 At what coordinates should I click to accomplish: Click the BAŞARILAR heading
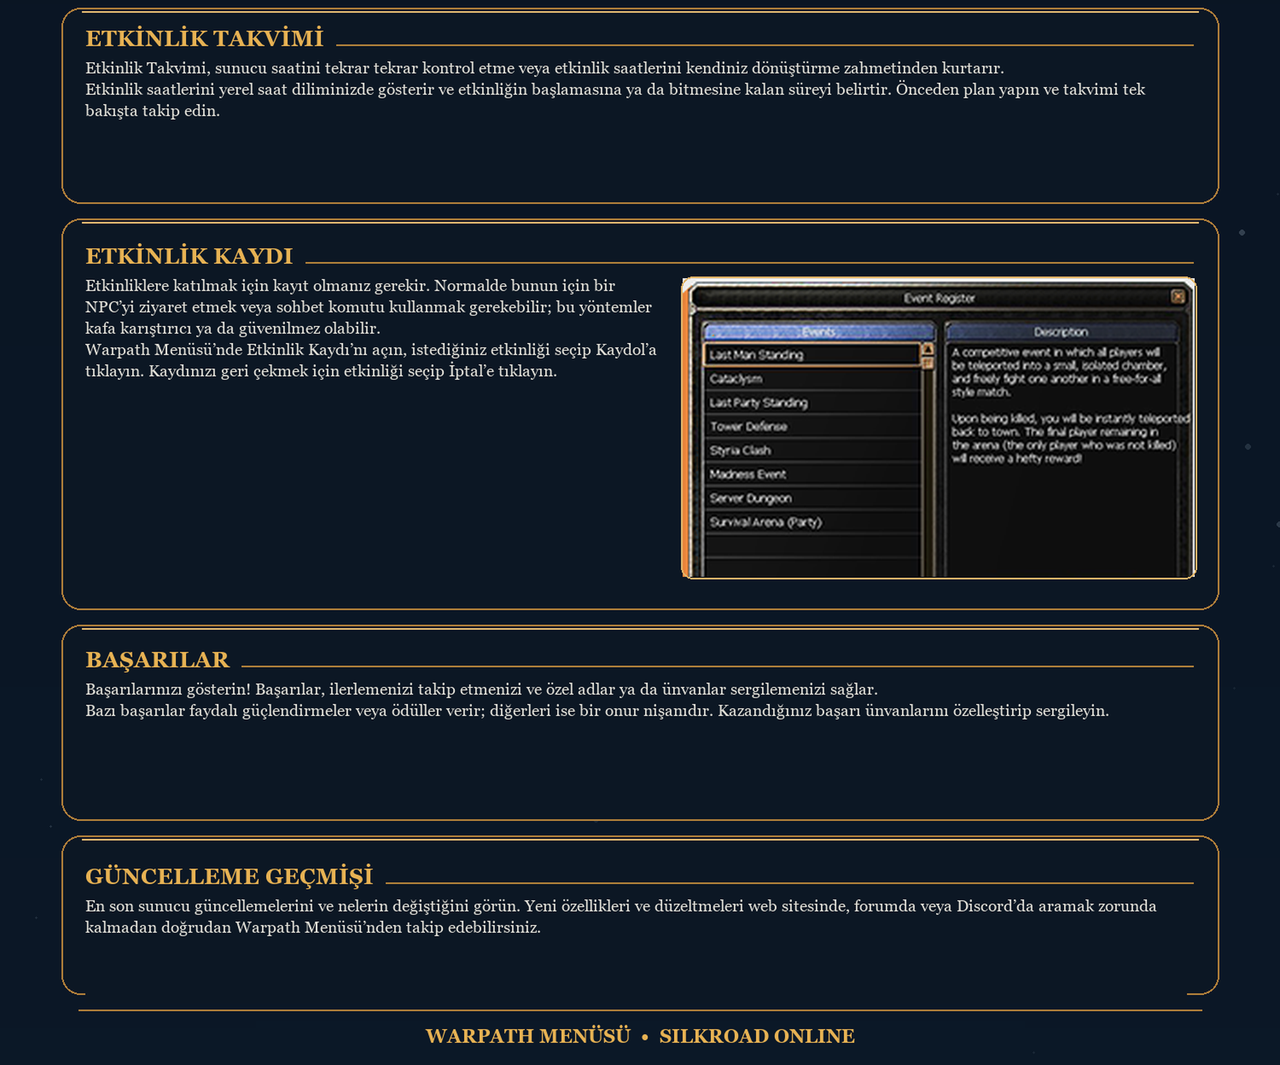(x=157, y=660)
